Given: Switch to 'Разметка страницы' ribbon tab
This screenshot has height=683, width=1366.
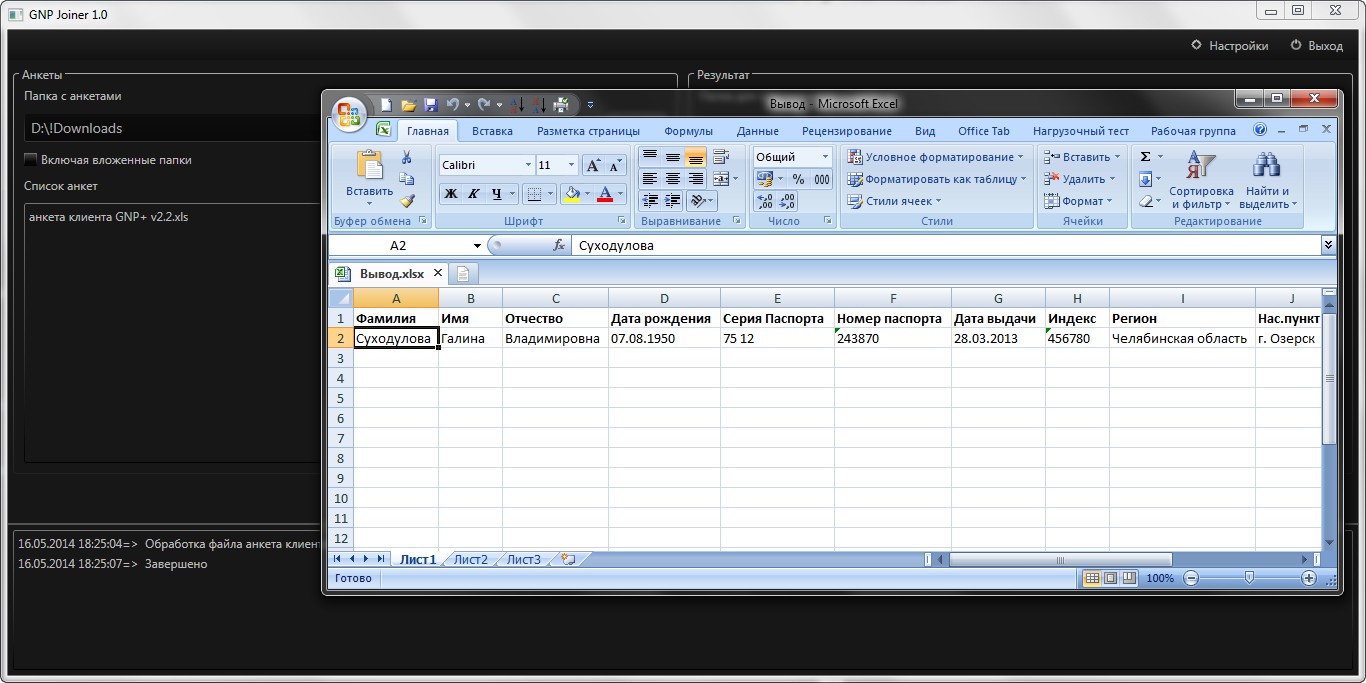Looking at the screenshot, I should coord(588,131).
